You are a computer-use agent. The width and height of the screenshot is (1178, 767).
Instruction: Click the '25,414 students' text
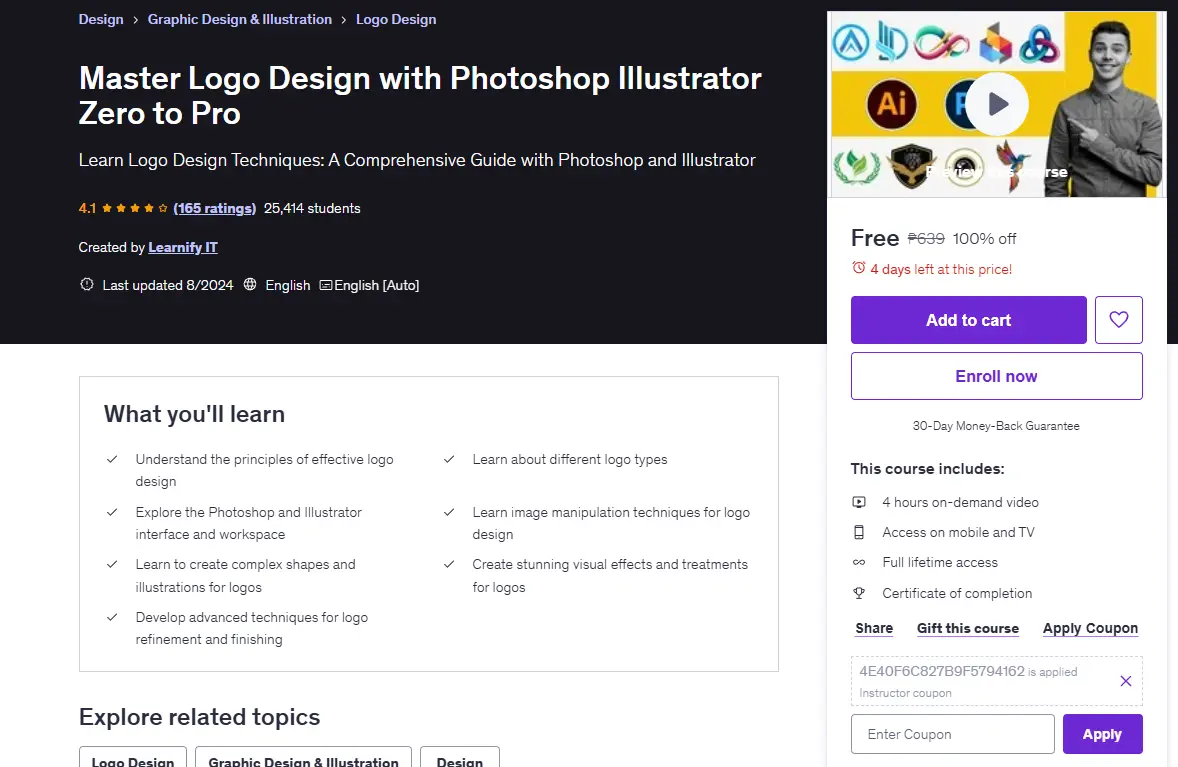(x=312, y=209)
